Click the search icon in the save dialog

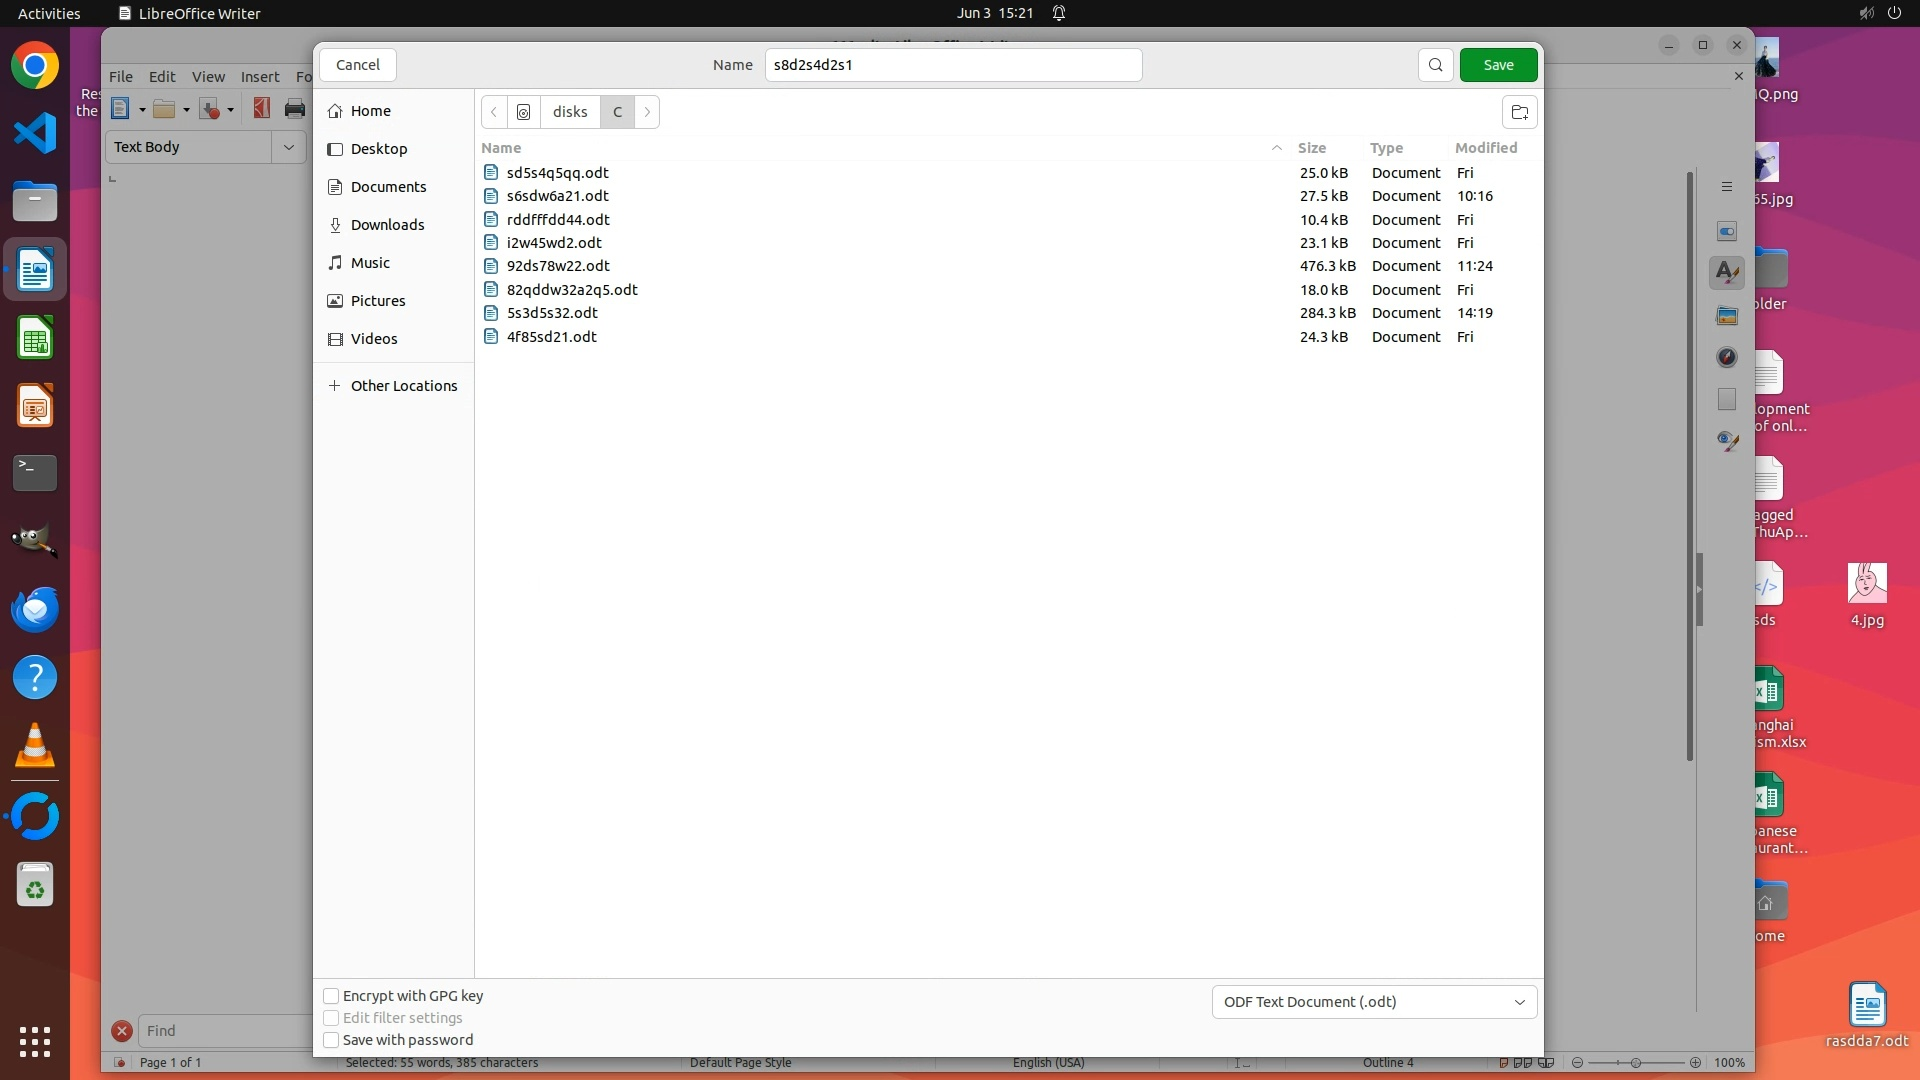click(x=1435, y=65)
